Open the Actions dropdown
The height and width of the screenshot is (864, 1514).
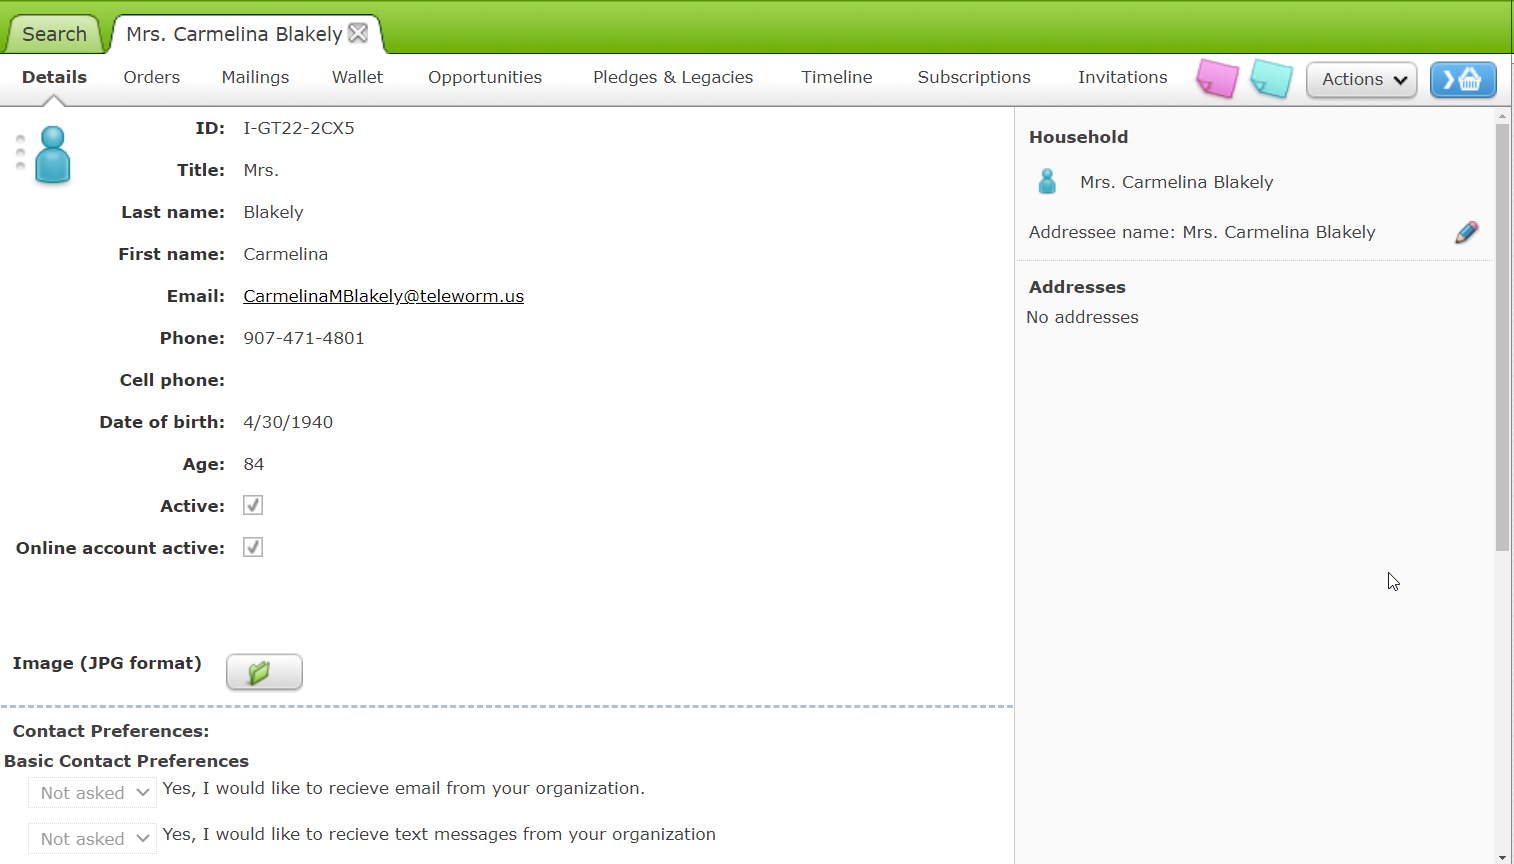point(1362,79)
